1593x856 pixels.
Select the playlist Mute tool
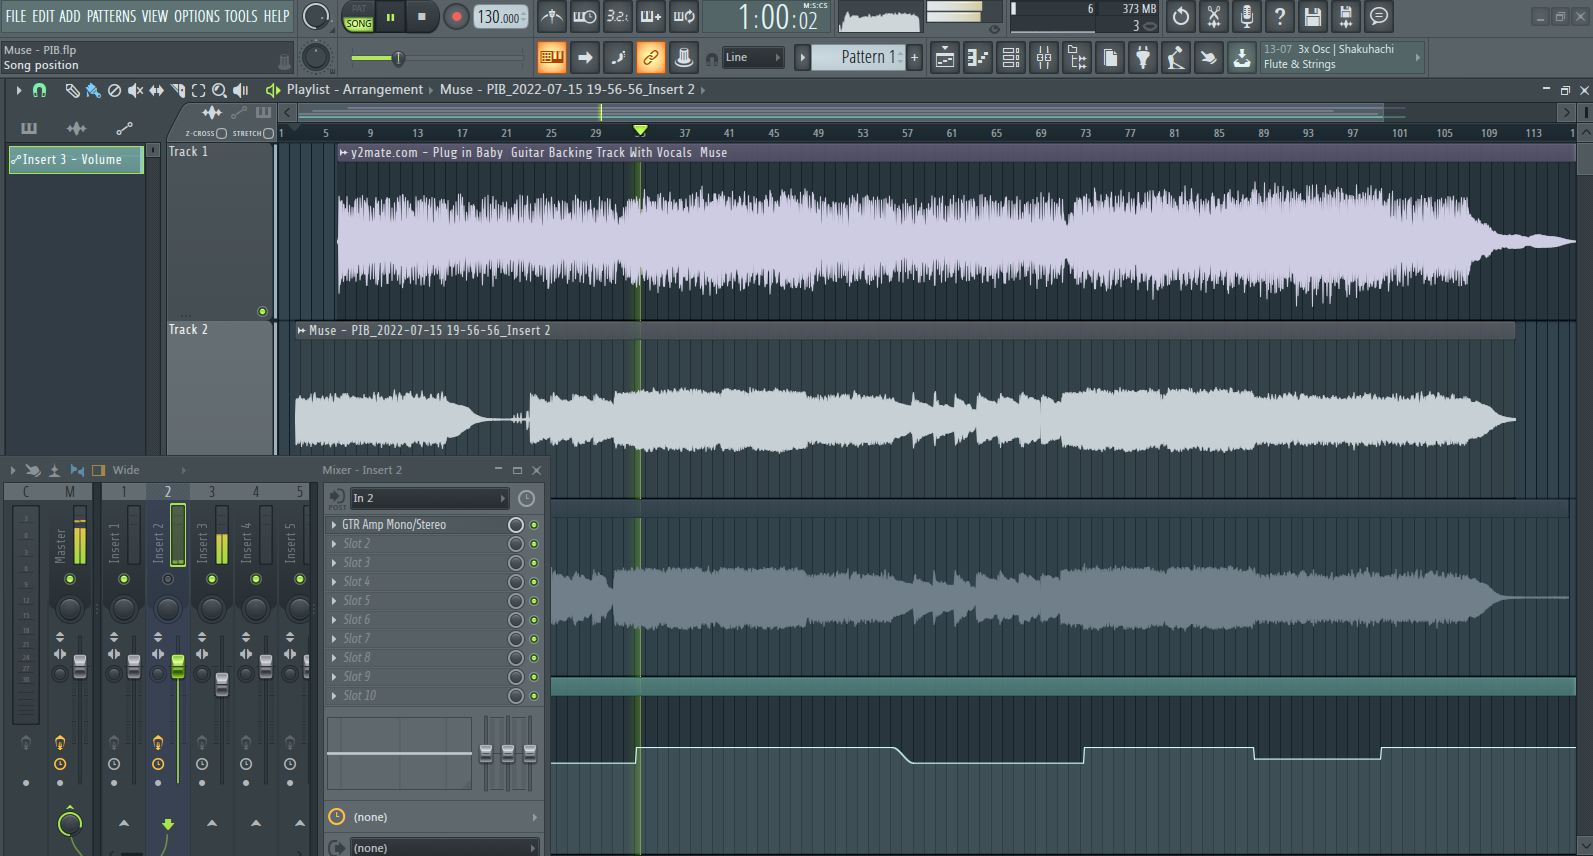point(135,90)
